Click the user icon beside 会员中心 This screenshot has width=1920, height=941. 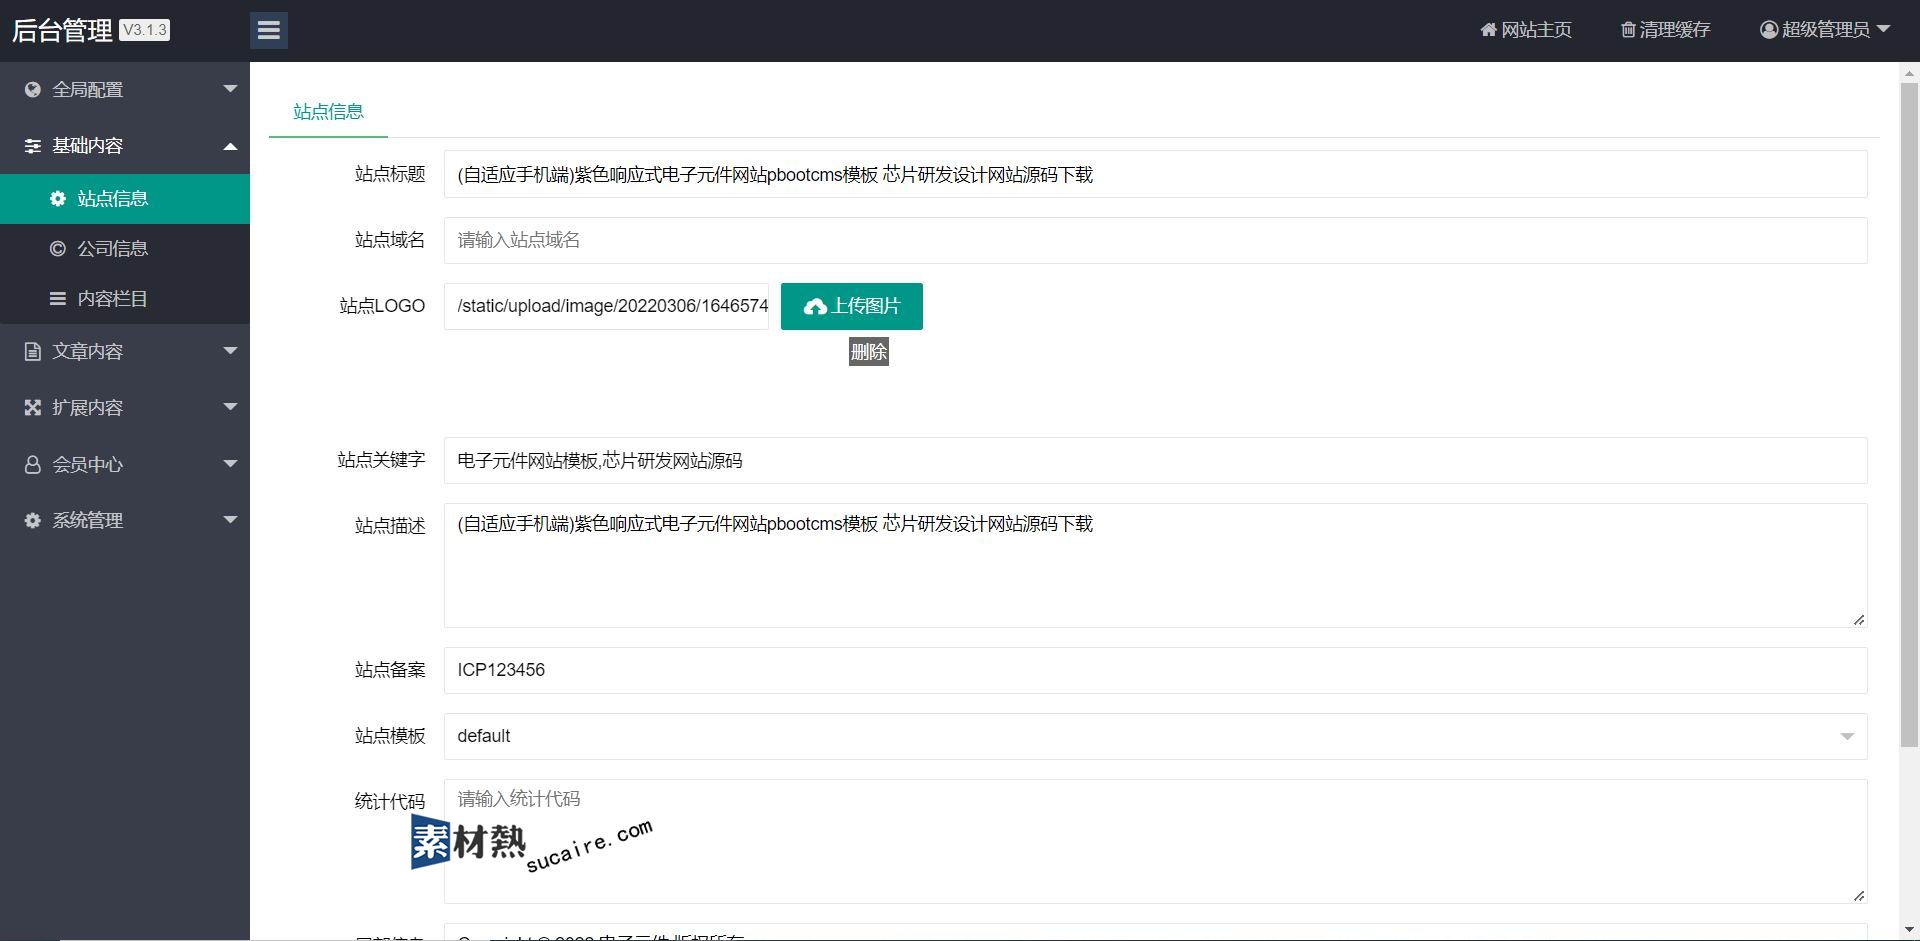pos(33,465)
